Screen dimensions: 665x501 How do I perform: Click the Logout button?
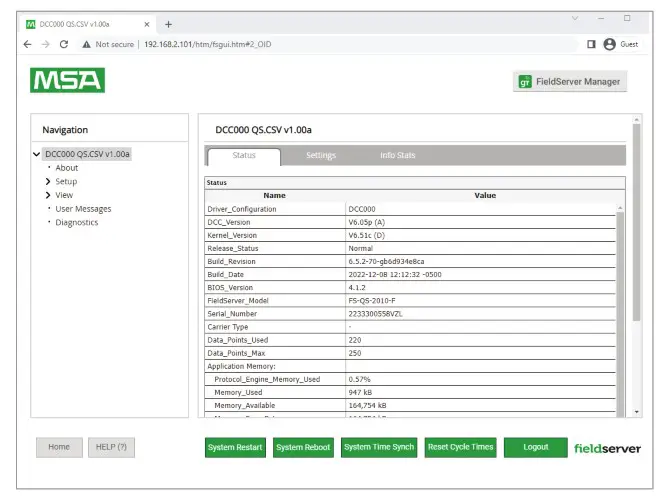(x=535, y=447)
